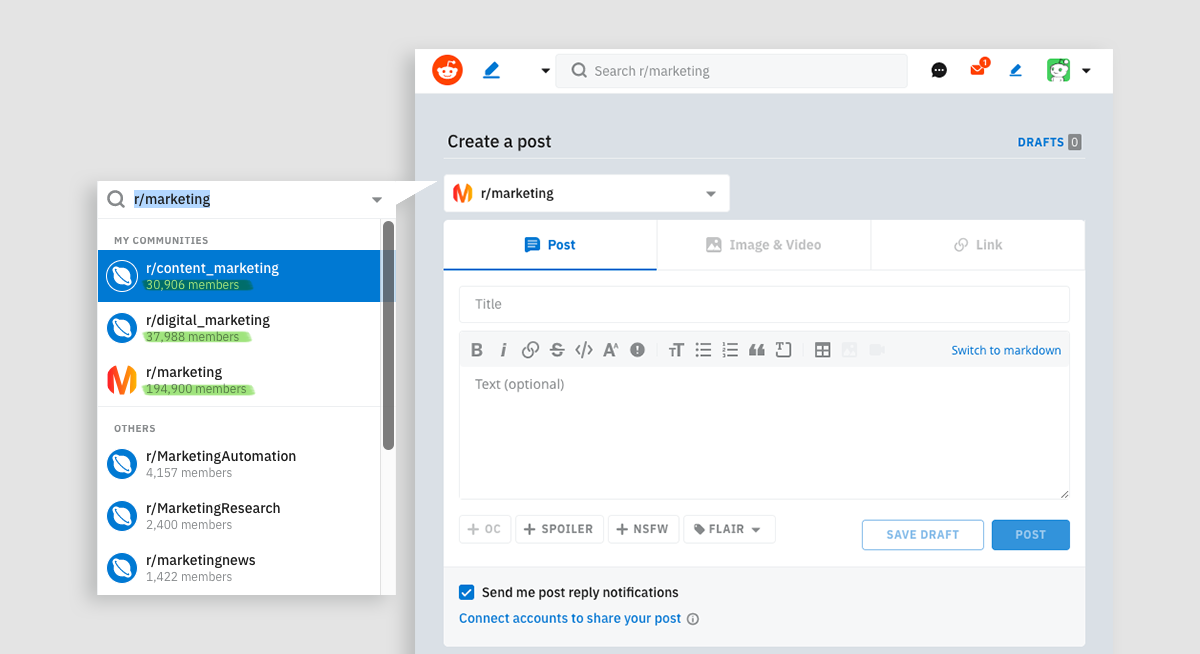Screen dimensions: 1200x654
Task: Insert a table in the editor
Action: tap(822, 350)
